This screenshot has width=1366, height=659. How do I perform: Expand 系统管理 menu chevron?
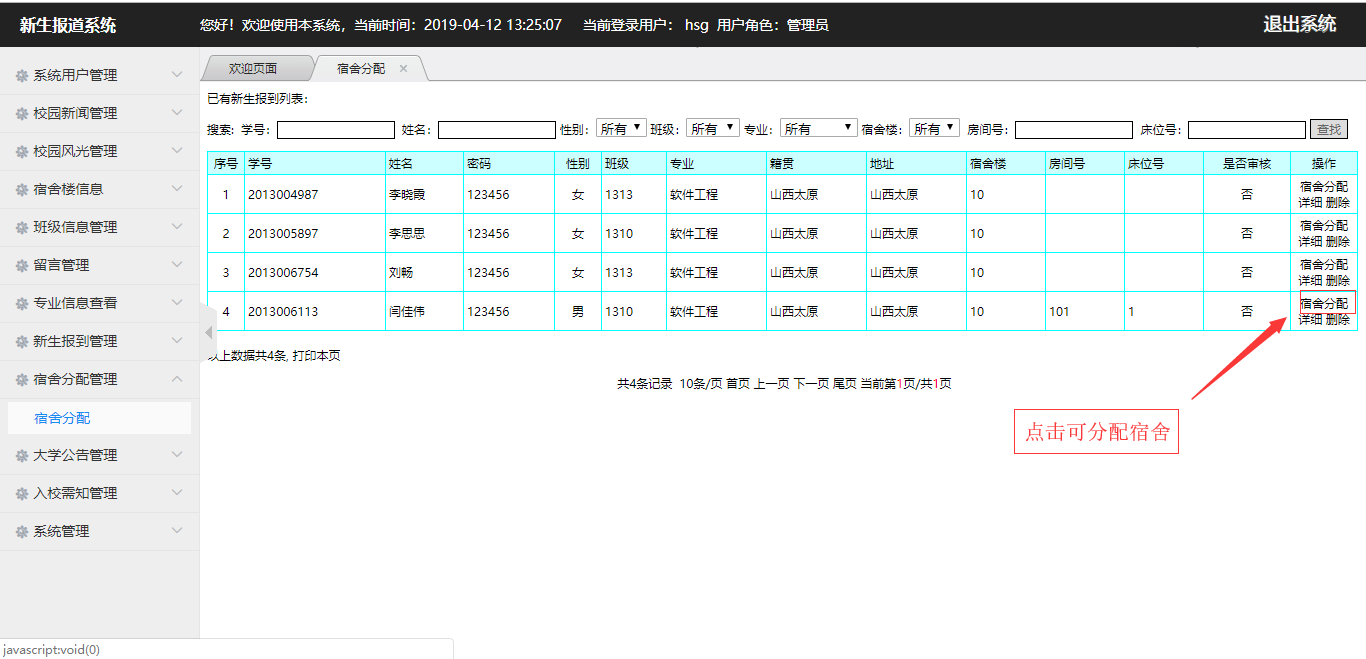(177, 531)
